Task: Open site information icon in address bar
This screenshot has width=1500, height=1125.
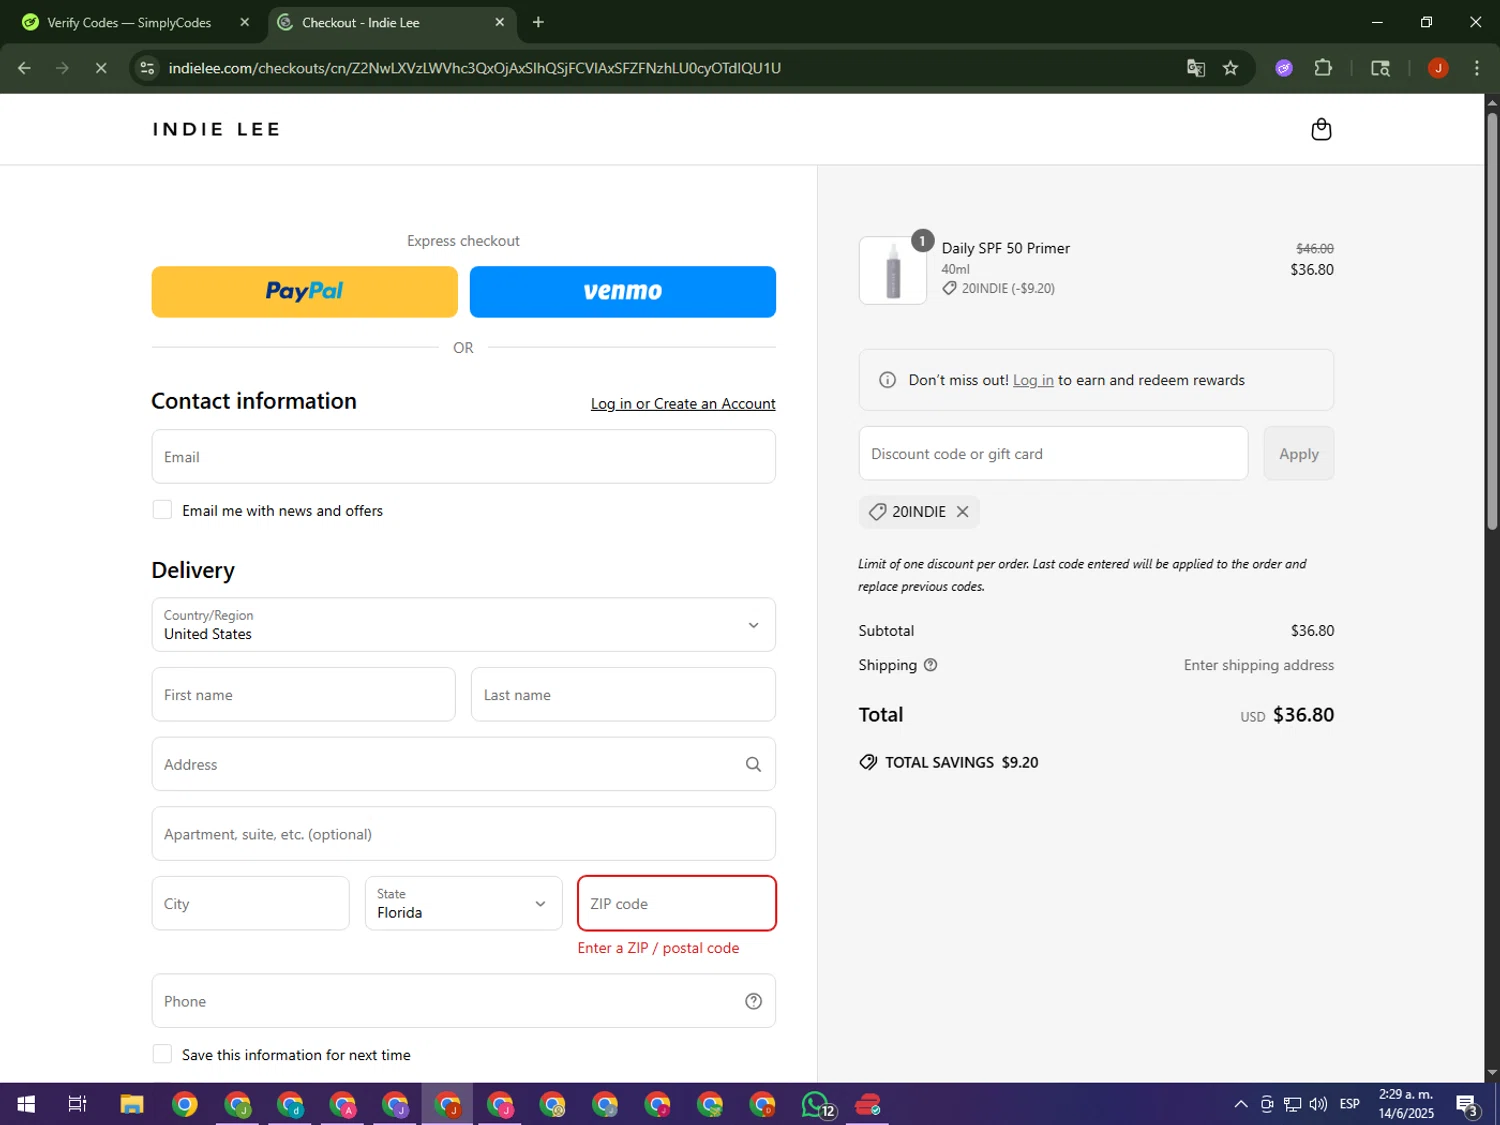Action: pyautogui.click(x=147, y=68)
